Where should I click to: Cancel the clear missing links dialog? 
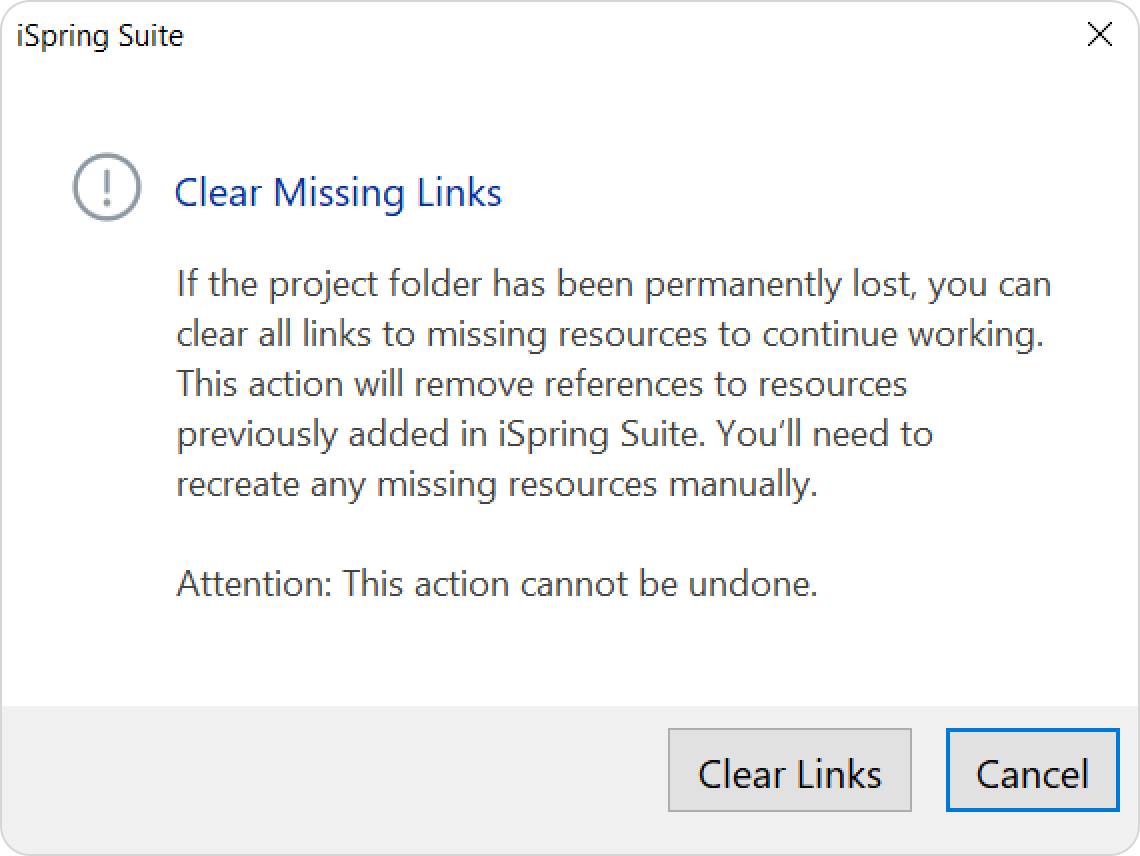(x=1032, y=769)
